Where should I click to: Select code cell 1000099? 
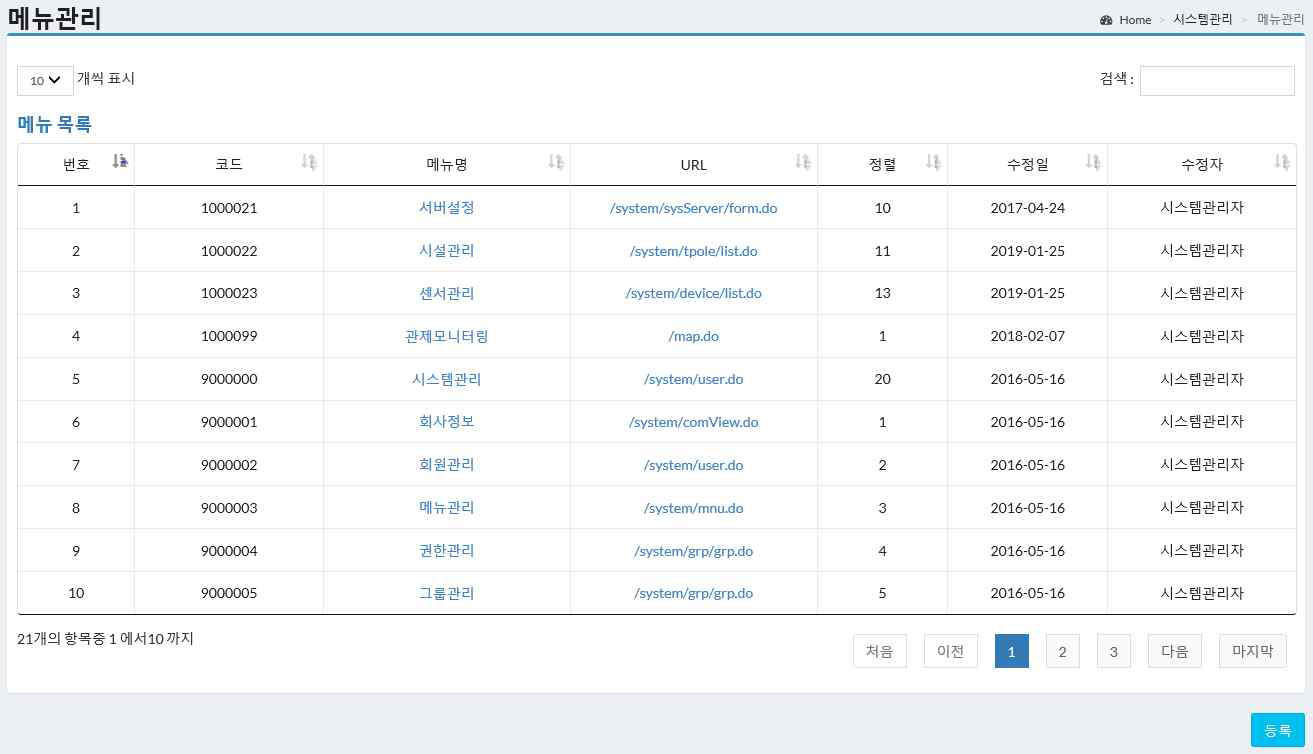click(229, 337)
